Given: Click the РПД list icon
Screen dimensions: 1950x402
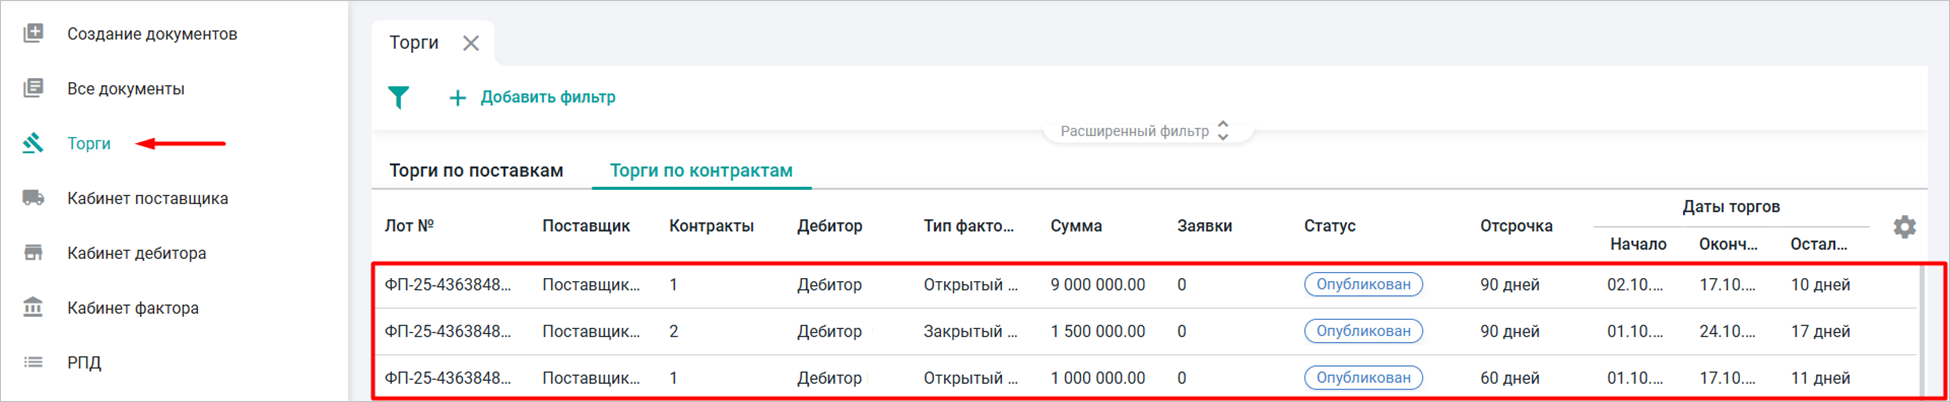Looking at the screenshot, I should click(x=33, y=362).
